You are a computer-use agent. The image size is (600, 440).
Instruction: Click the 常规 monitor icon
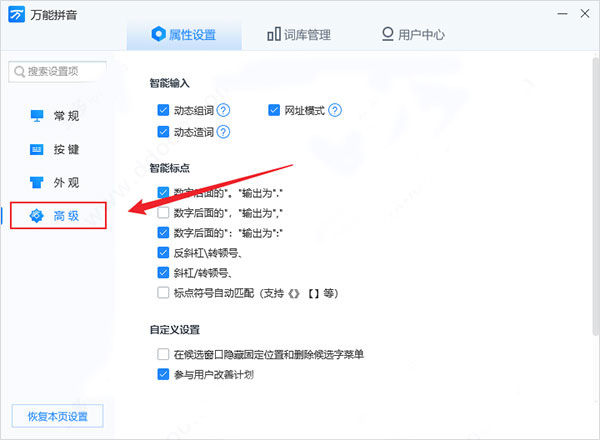37,116
